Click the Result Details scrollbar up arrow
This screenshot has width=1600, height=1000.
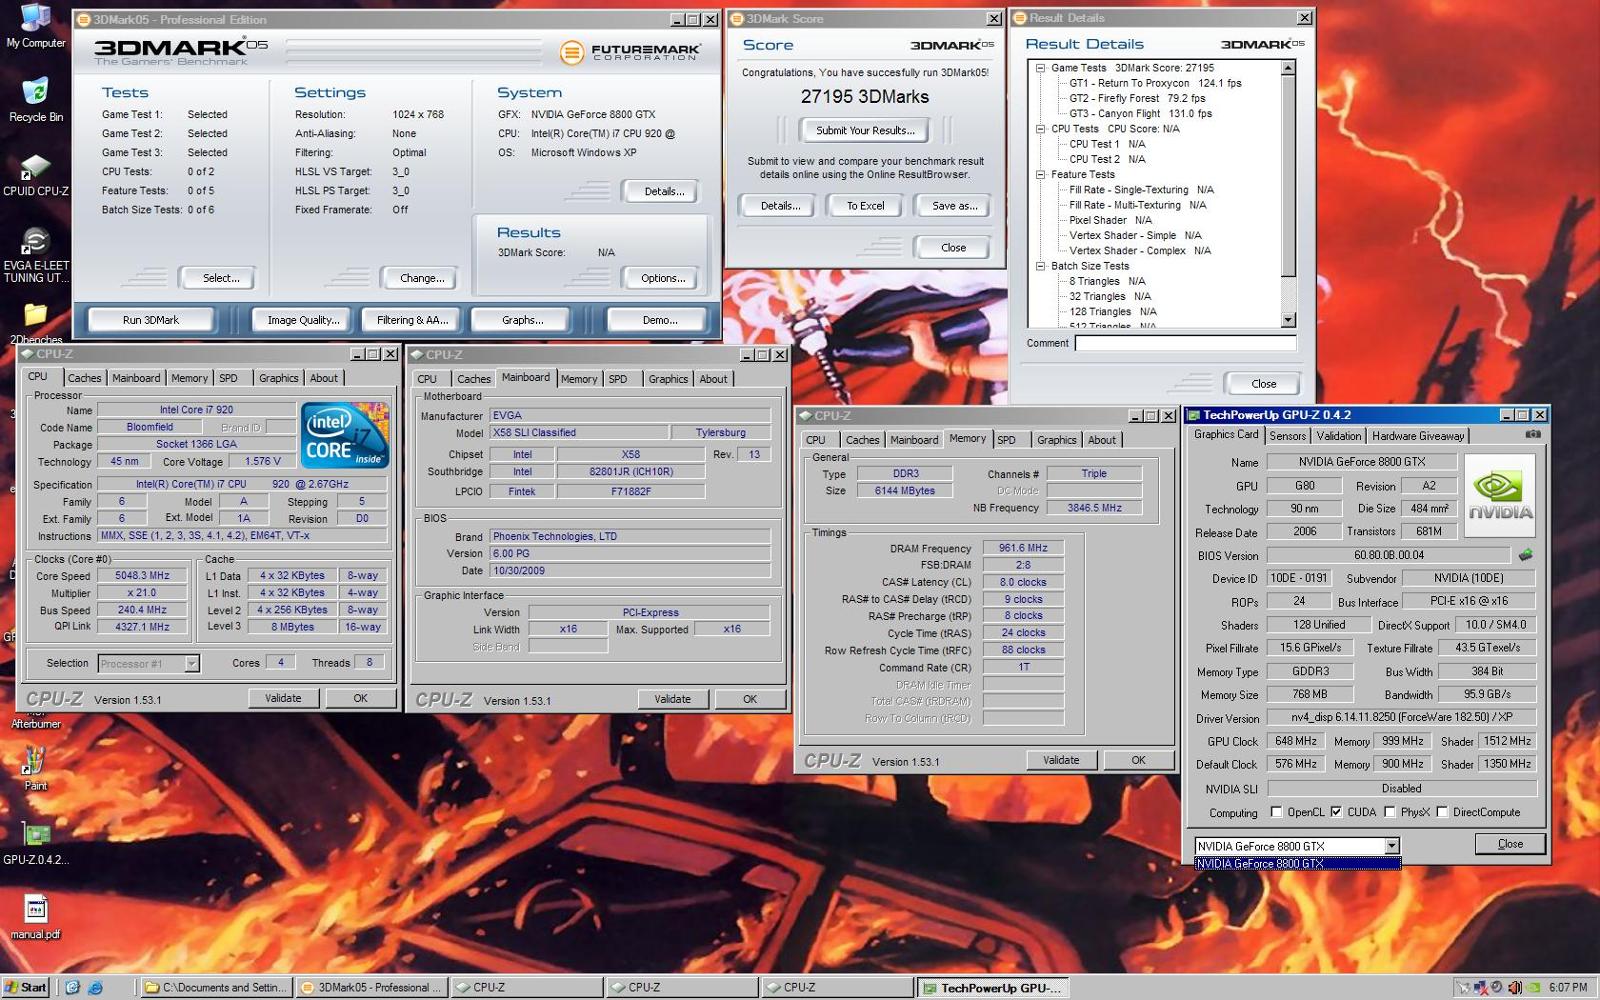(x=1288, y=68)
